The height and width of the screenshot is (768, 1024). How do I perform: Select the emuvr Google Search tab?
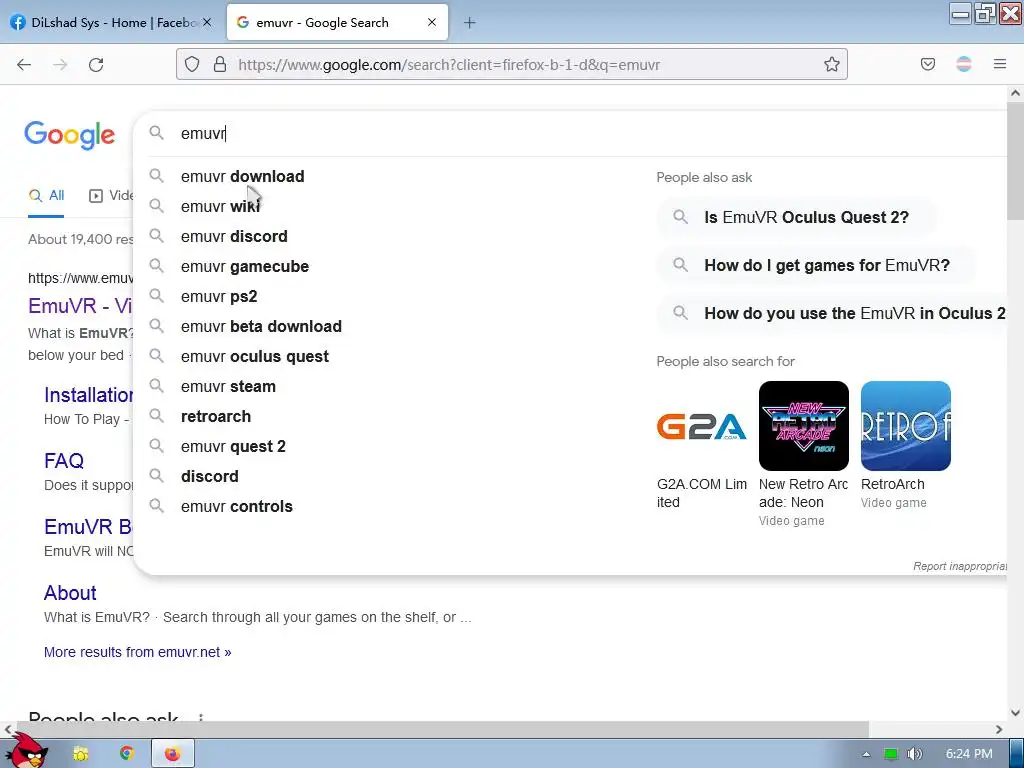point(337,22)
